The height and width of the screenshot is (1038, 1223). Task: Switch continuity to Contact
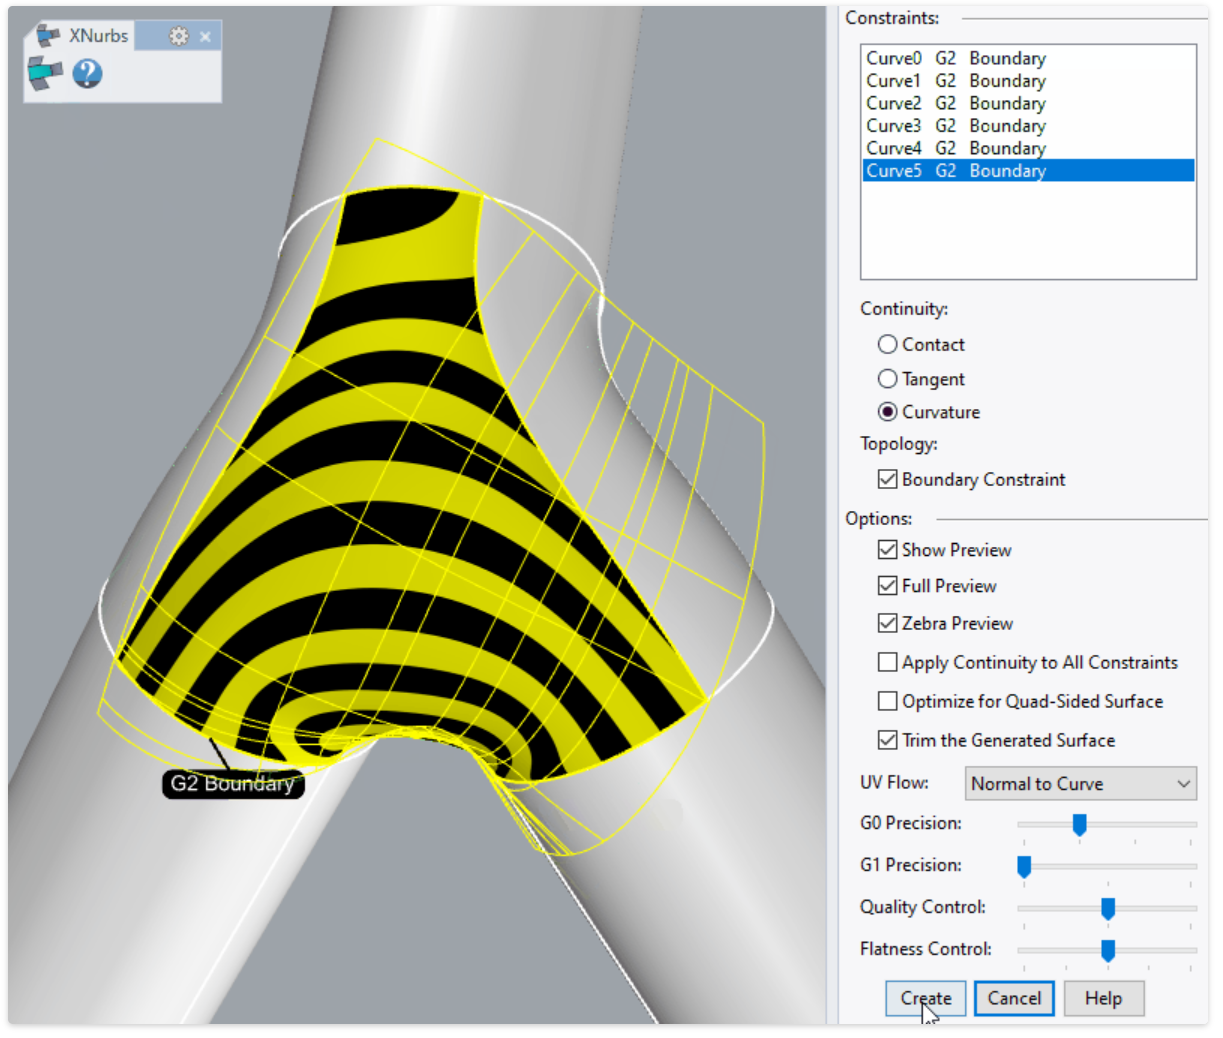(887, 344)
